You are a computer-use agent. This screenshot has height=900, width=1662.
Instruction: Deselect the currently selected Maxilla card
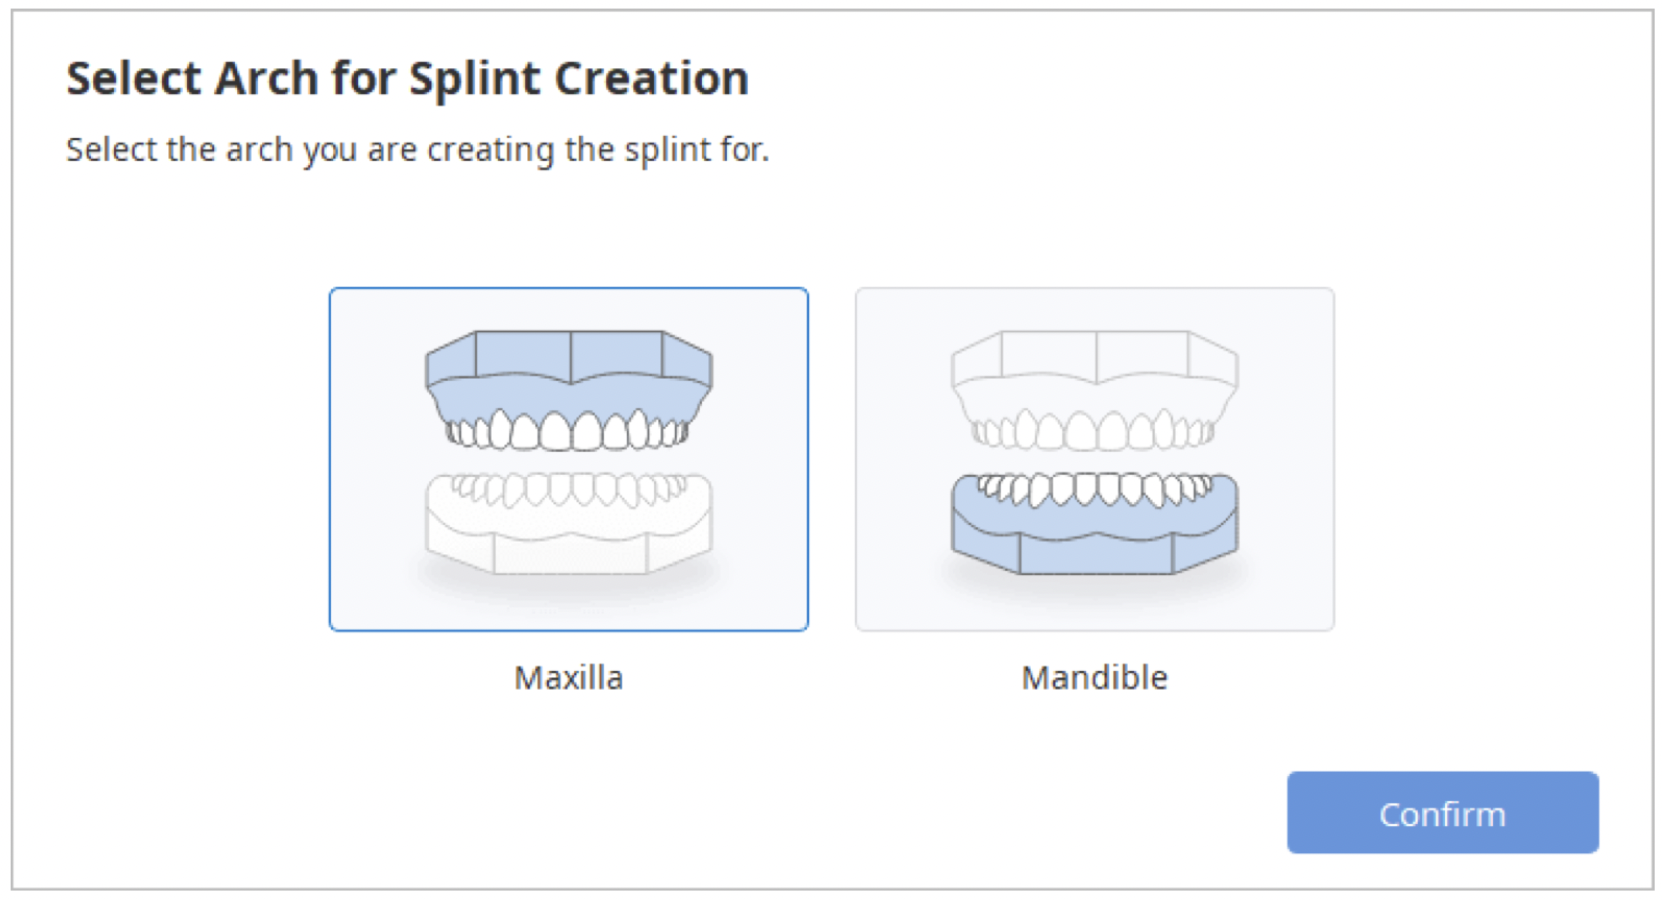[x=568, y=458]
